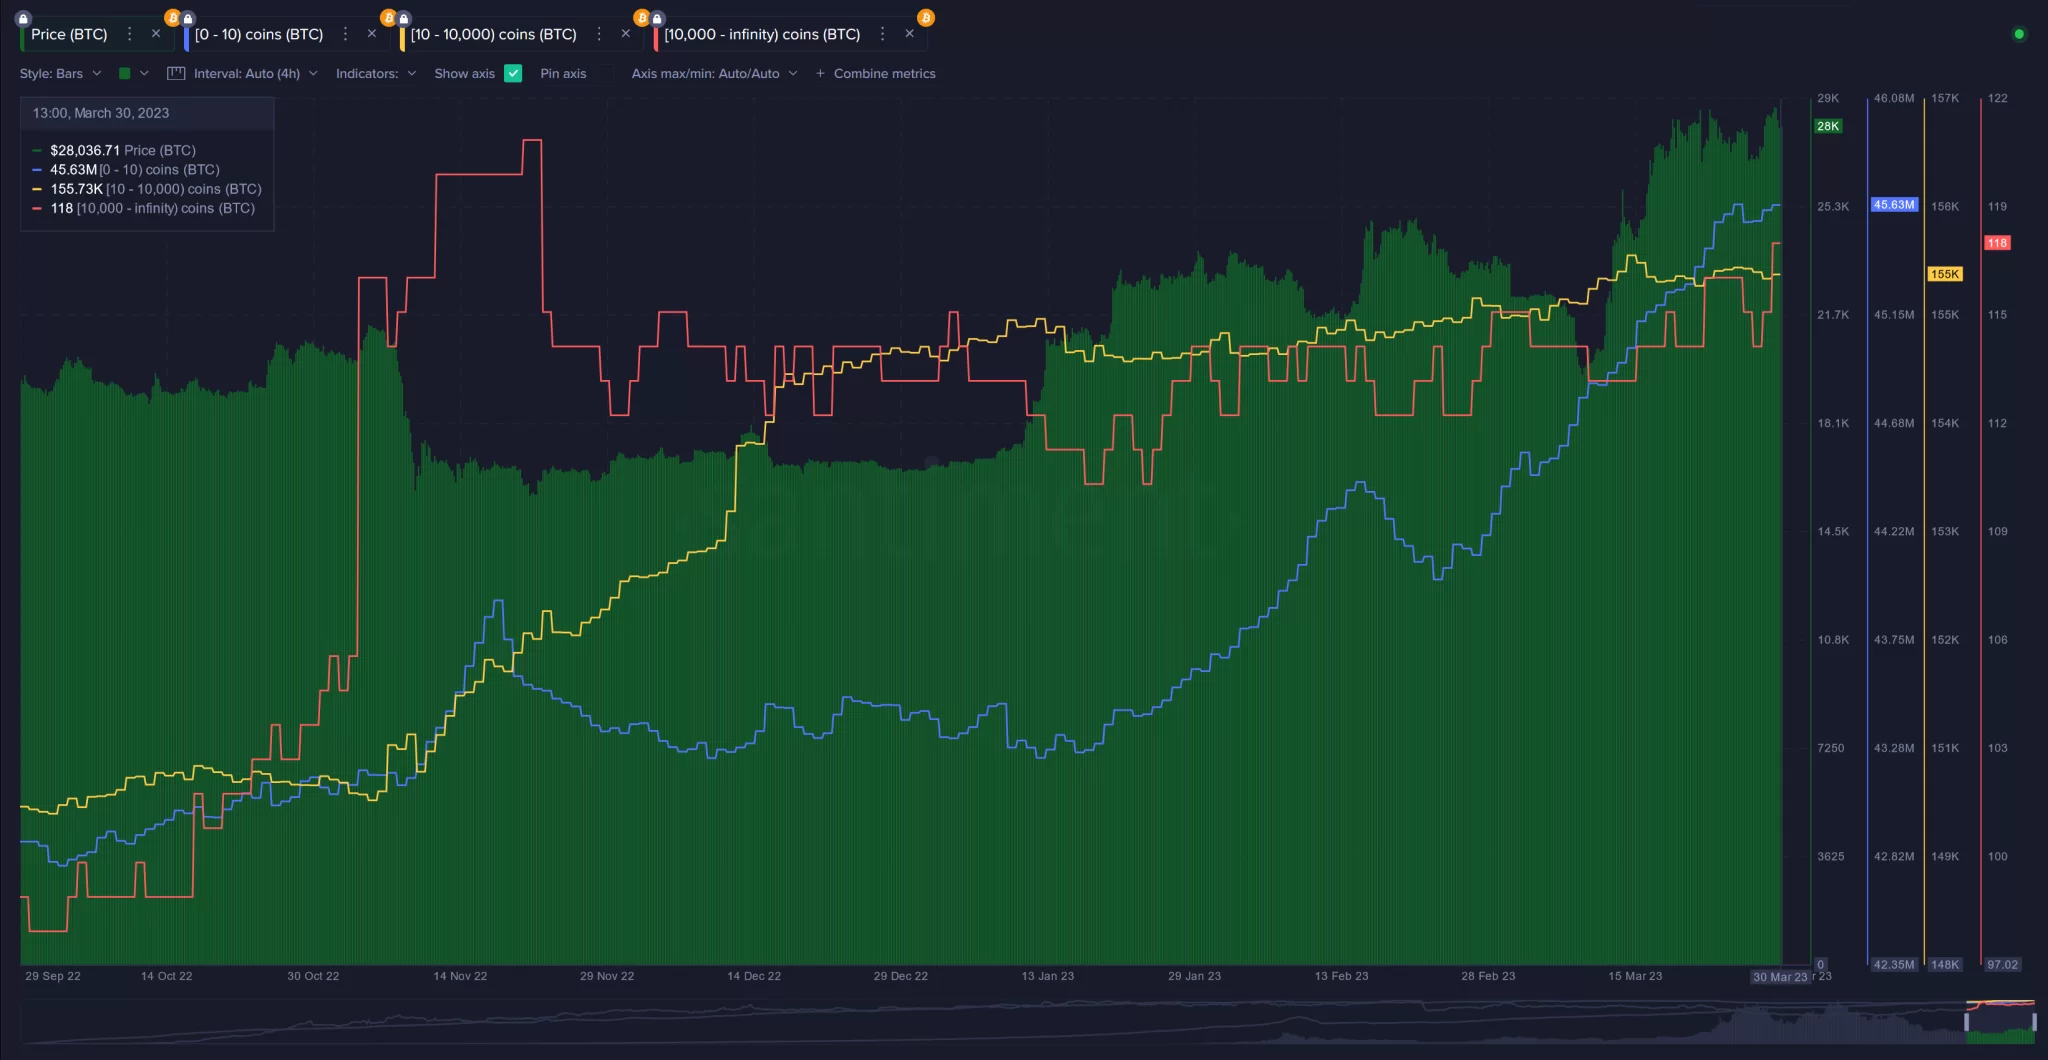Expand the Interval: Auto (4h) dropdown
The height and width of the screenshot is (1060, 2048).
tap(255, 73)
